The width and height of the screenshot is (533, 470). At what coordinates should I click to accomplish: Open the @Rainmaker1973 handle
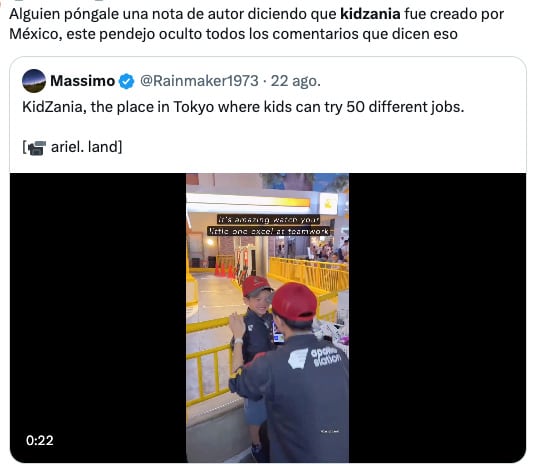pyautogui.click(x=199, y=81)
